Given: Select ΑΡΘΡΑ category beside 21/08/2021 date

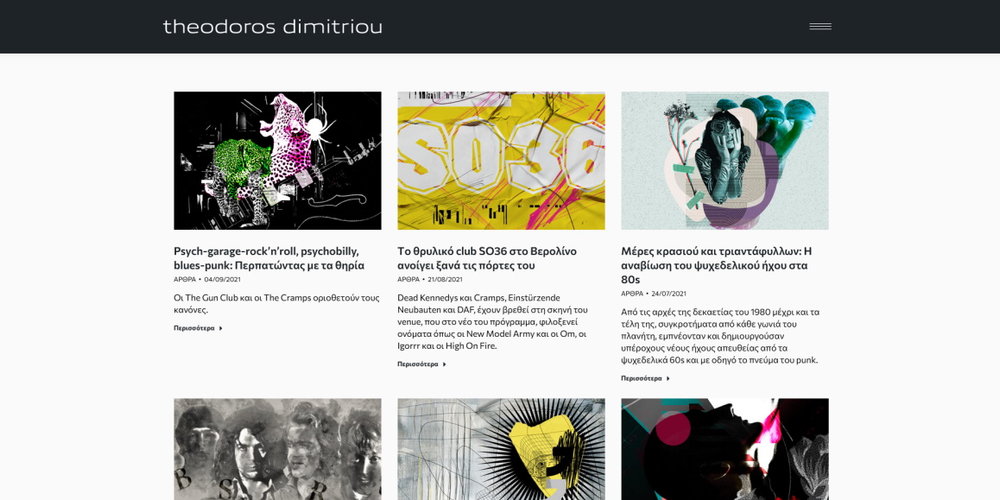Looking at the screenshot, I should (x=409, y=279).
